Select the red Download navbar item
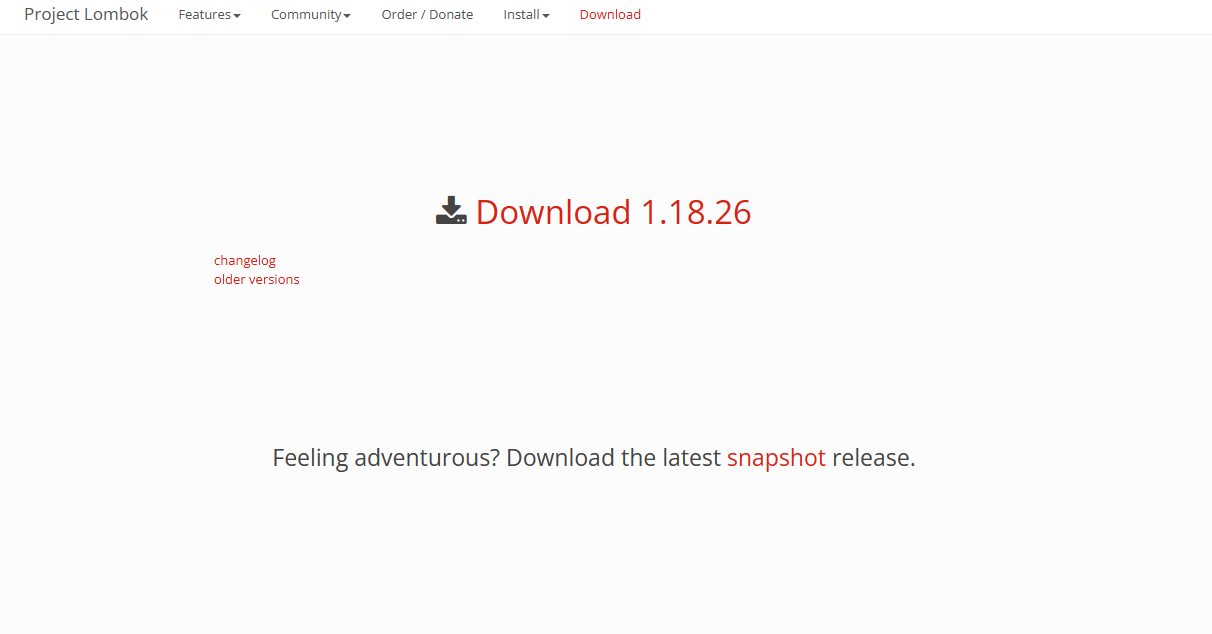Image resolution: width=1212 pixels, height=634 pixels. 610,15
